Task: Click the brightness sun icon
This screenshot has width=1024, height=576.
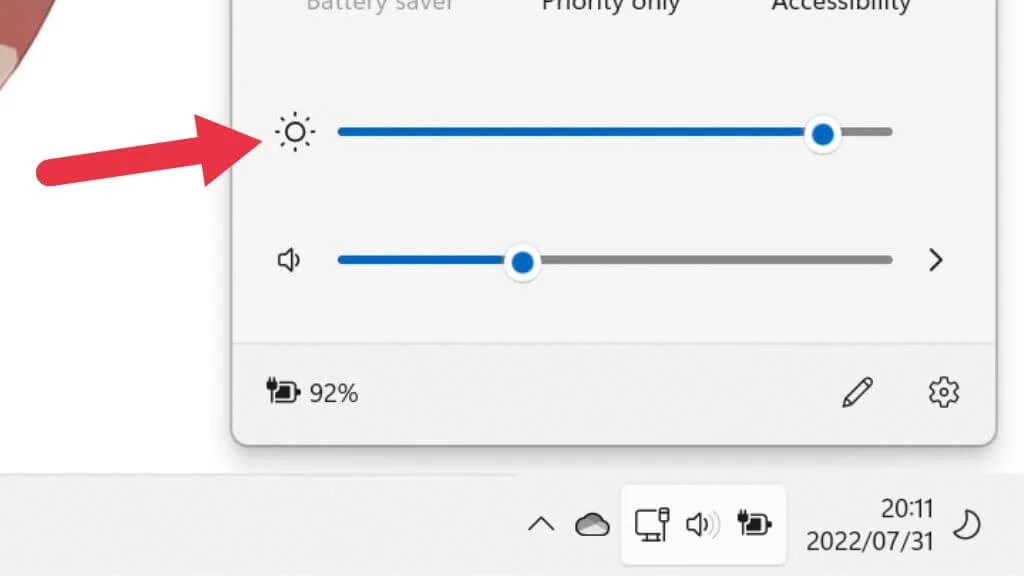Action: (x=294, y=132)
